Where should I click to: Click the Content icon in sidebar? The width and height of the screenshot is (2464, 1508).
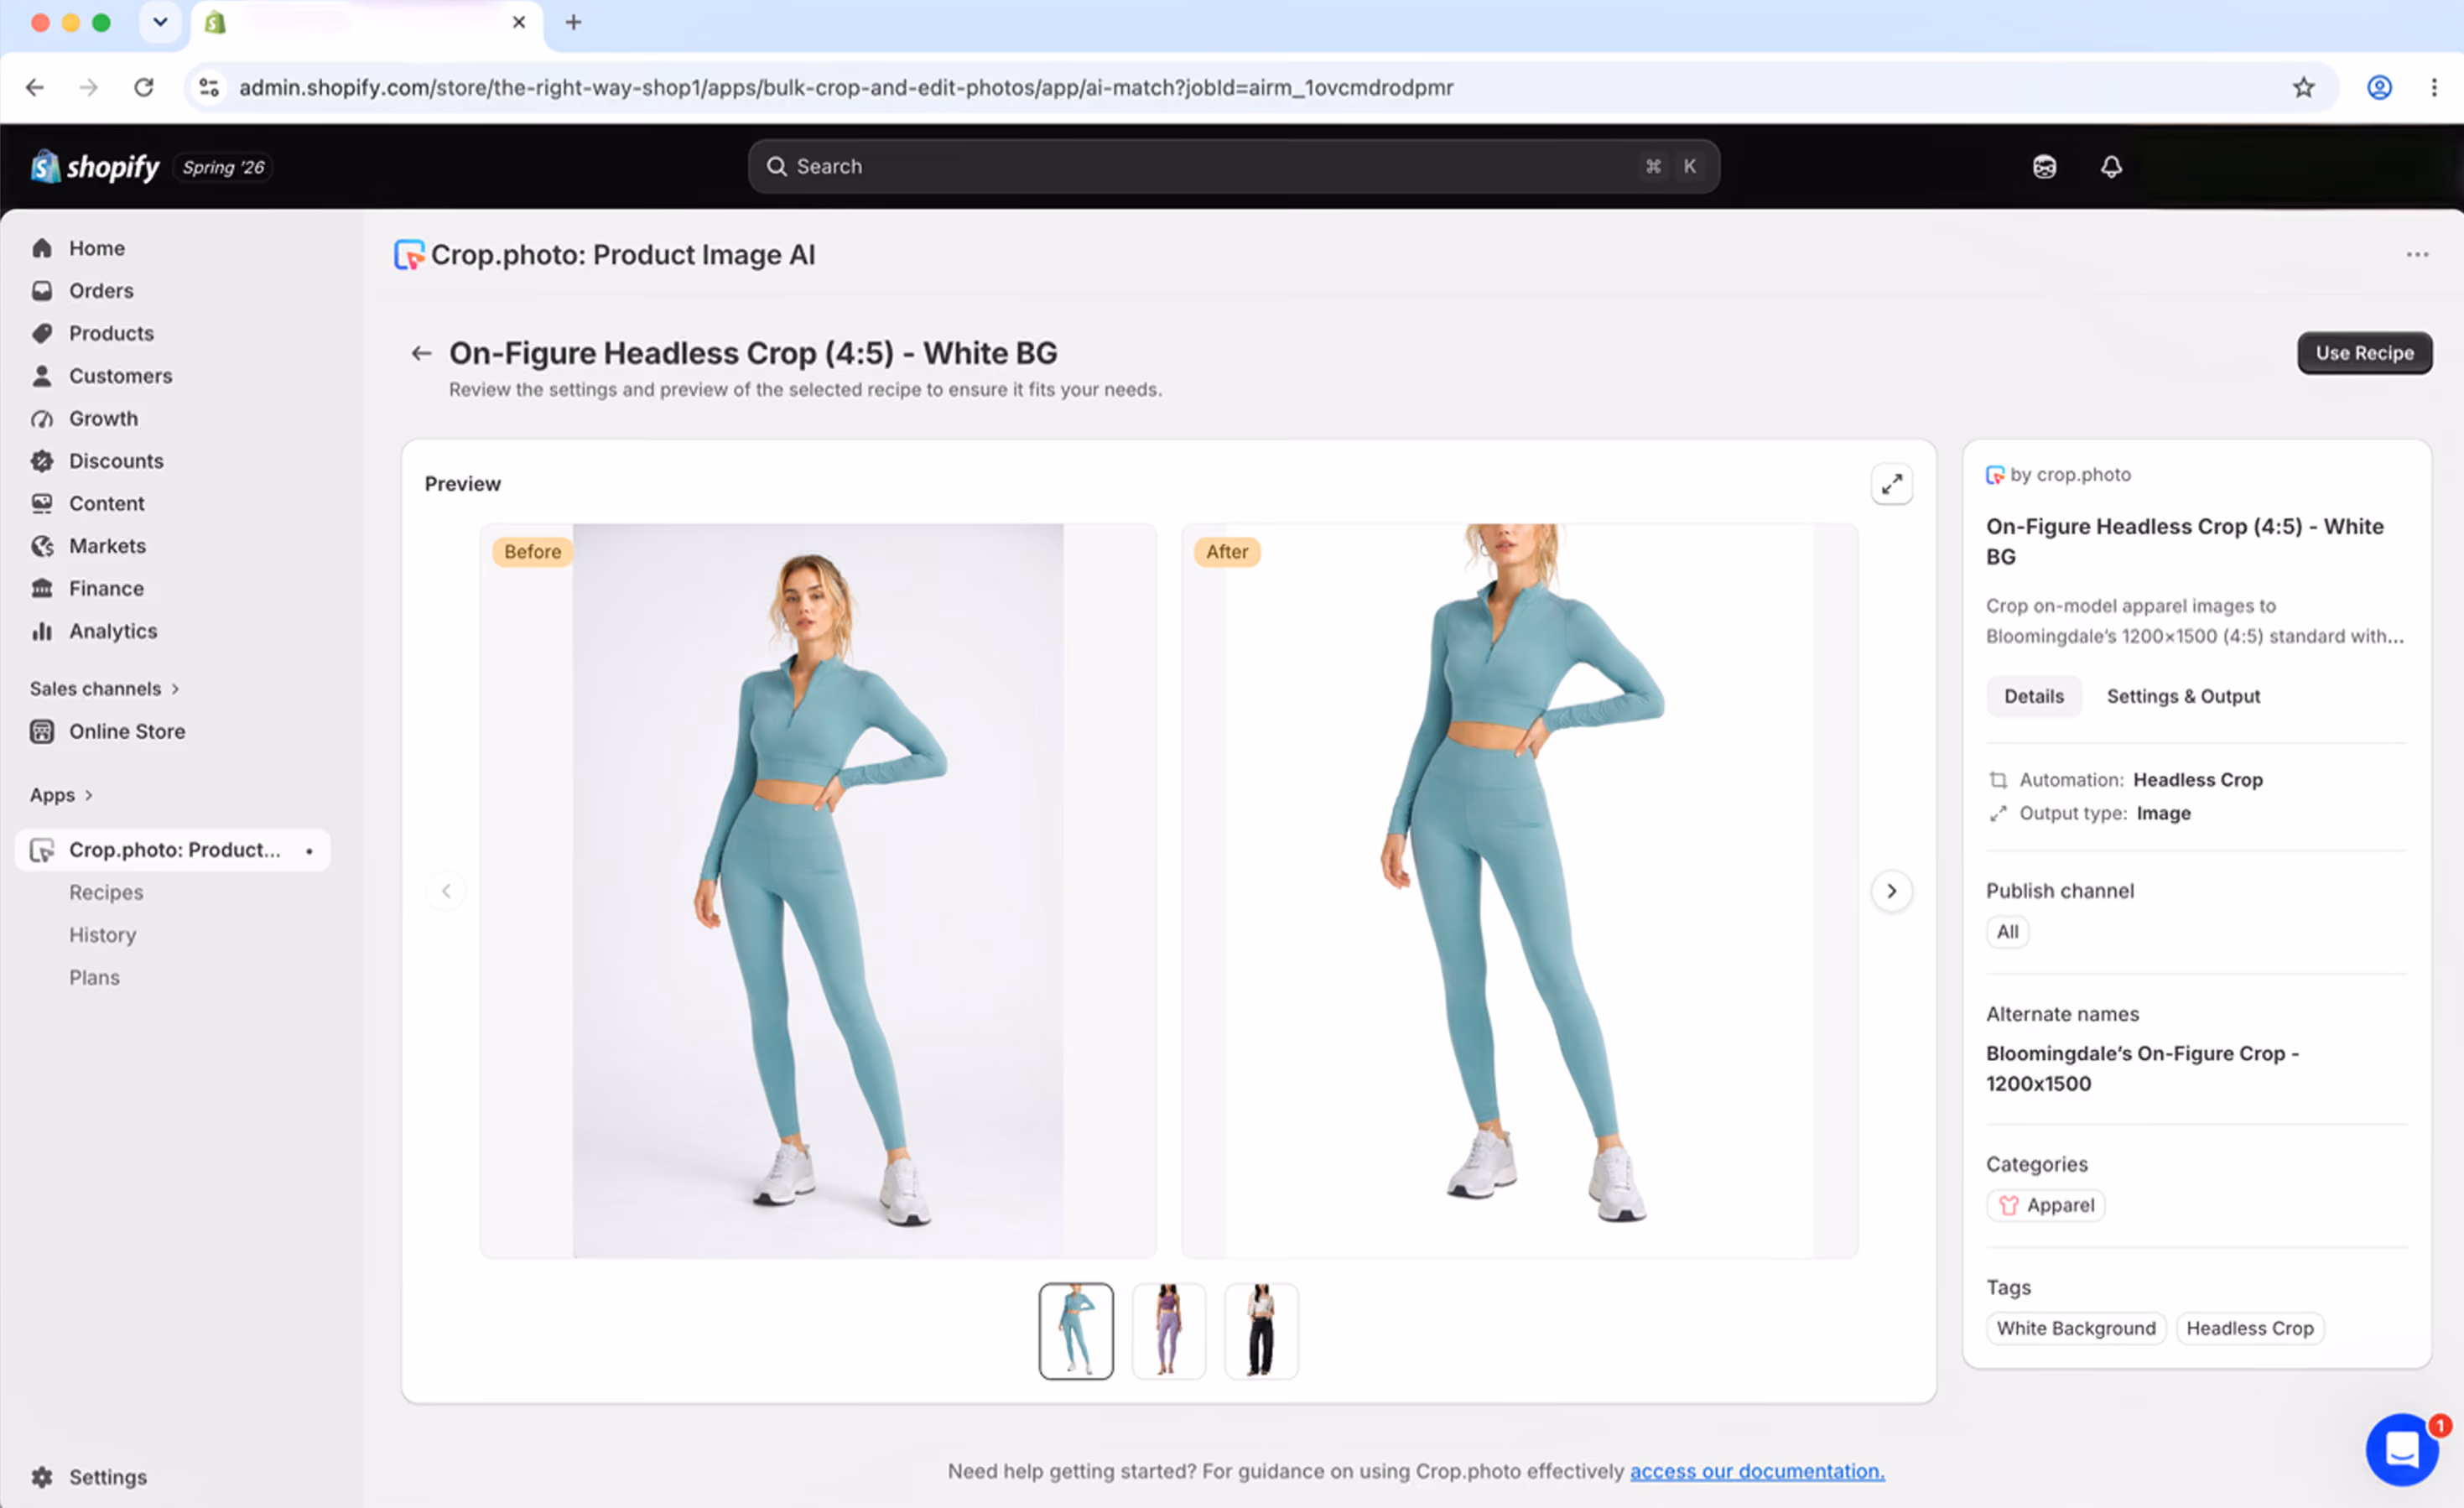tap(42, 503)
